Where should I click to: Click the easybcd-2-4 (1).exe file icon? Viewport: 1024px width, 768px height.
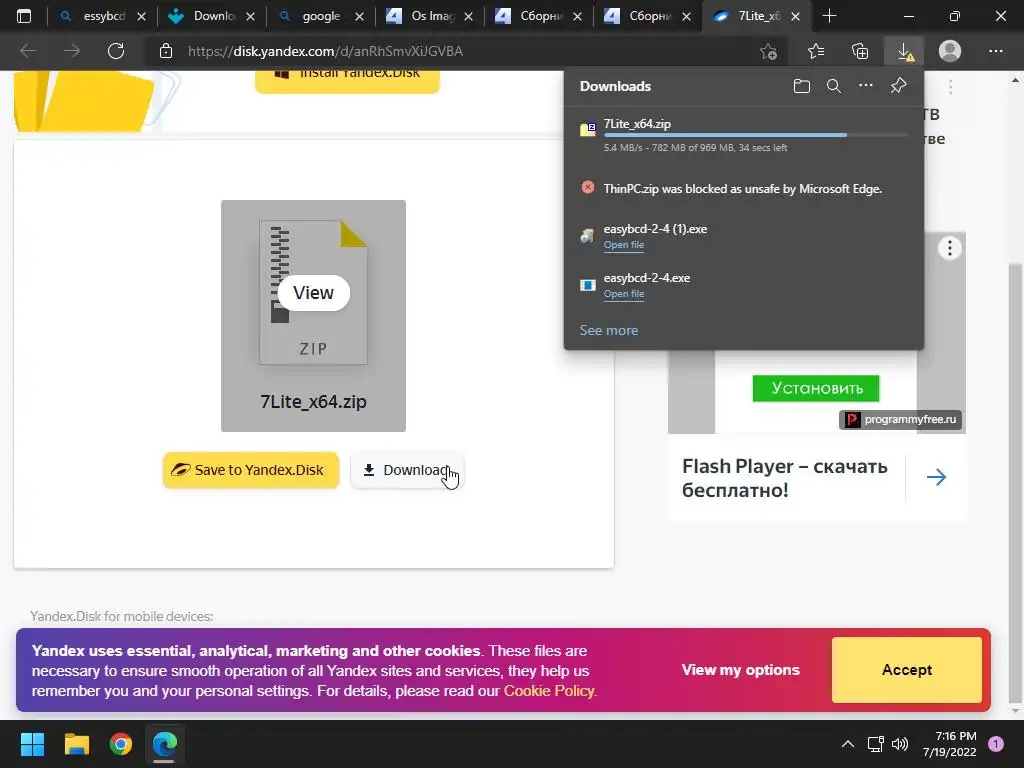[x=588, y=236]
